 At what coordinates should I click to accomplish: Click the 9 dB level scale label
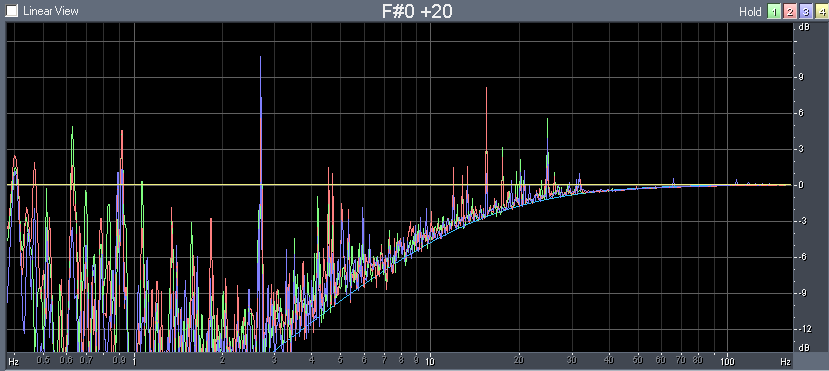(801, 77)
